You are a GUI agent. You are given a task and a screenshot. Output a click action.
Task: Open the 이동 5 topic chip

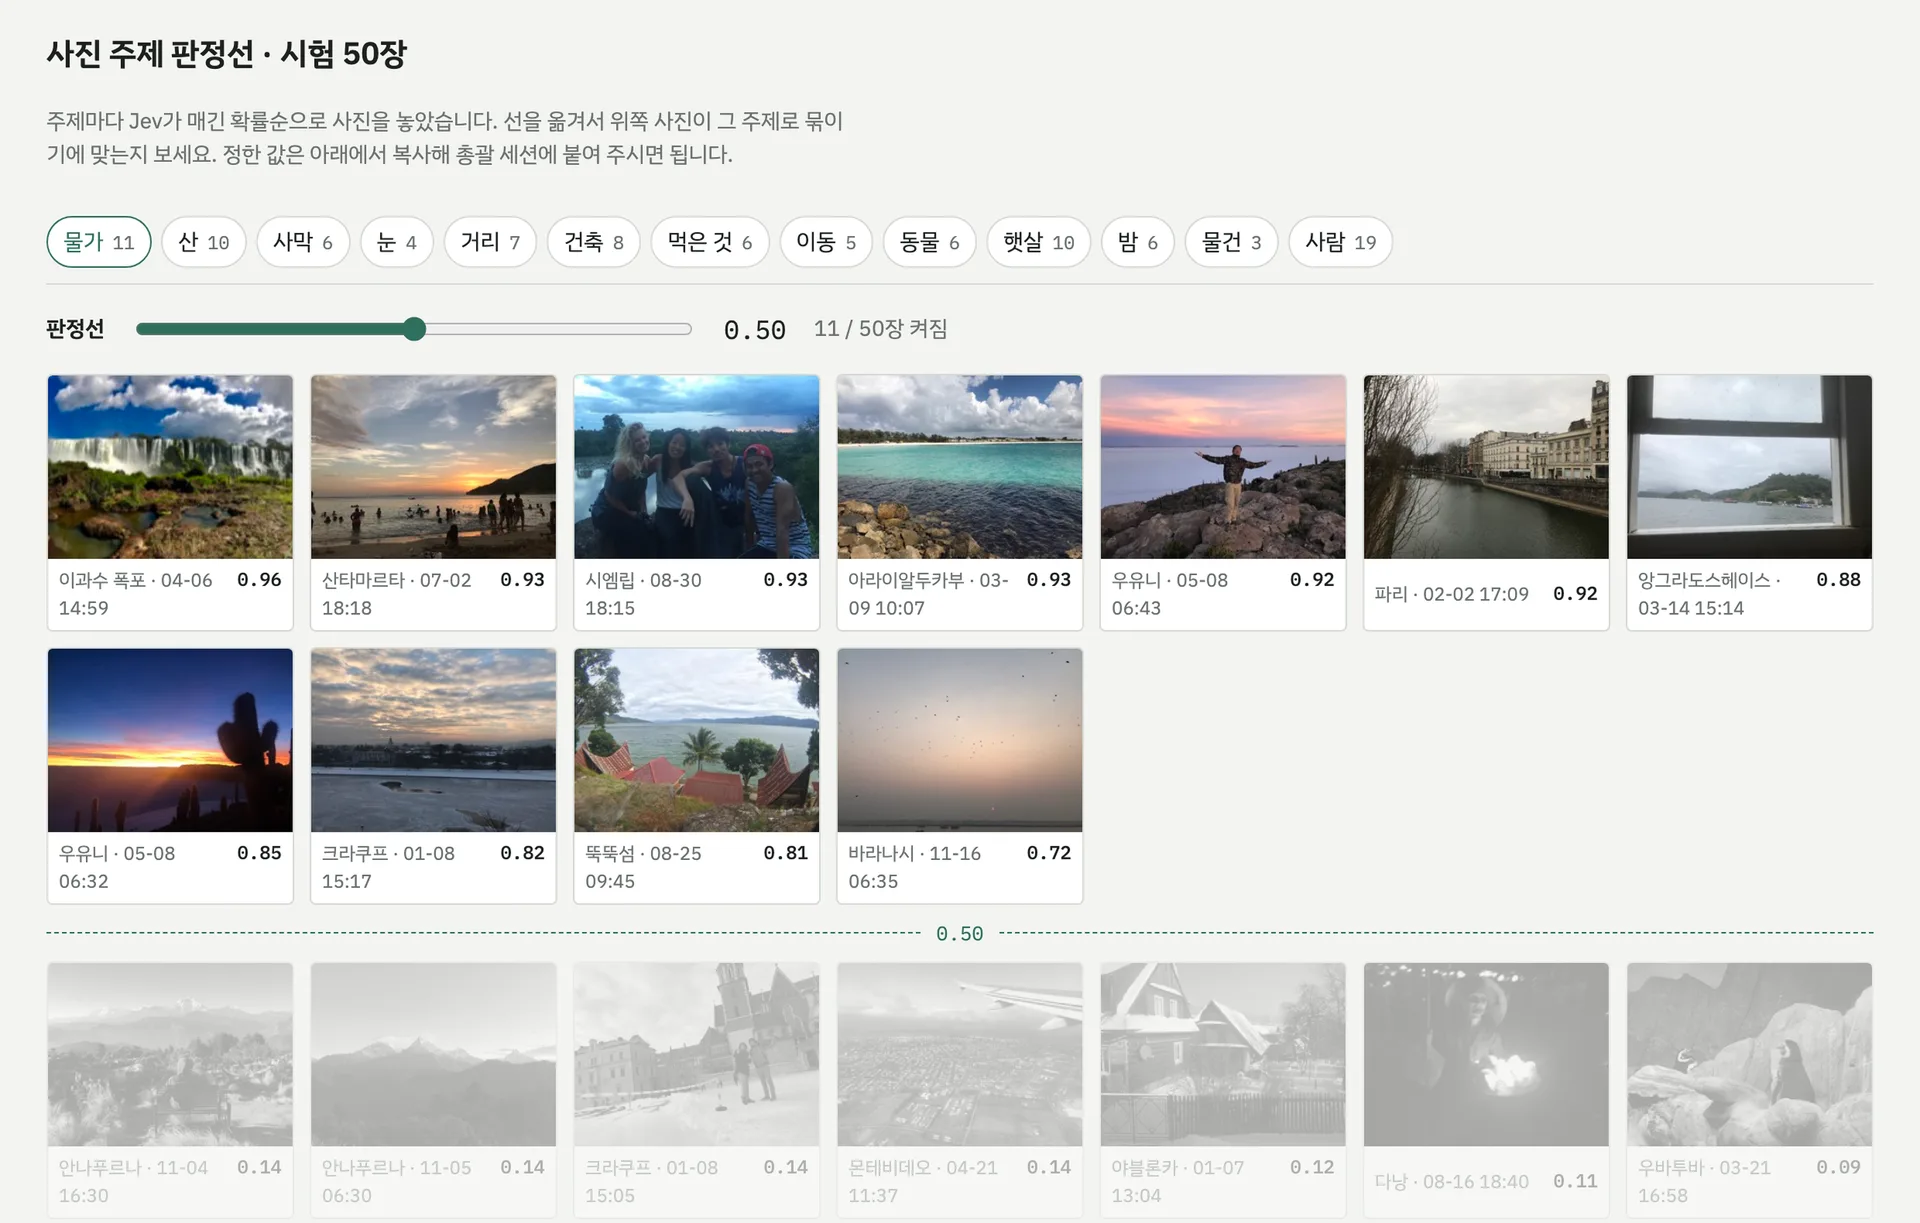click(x=826, y=242)
